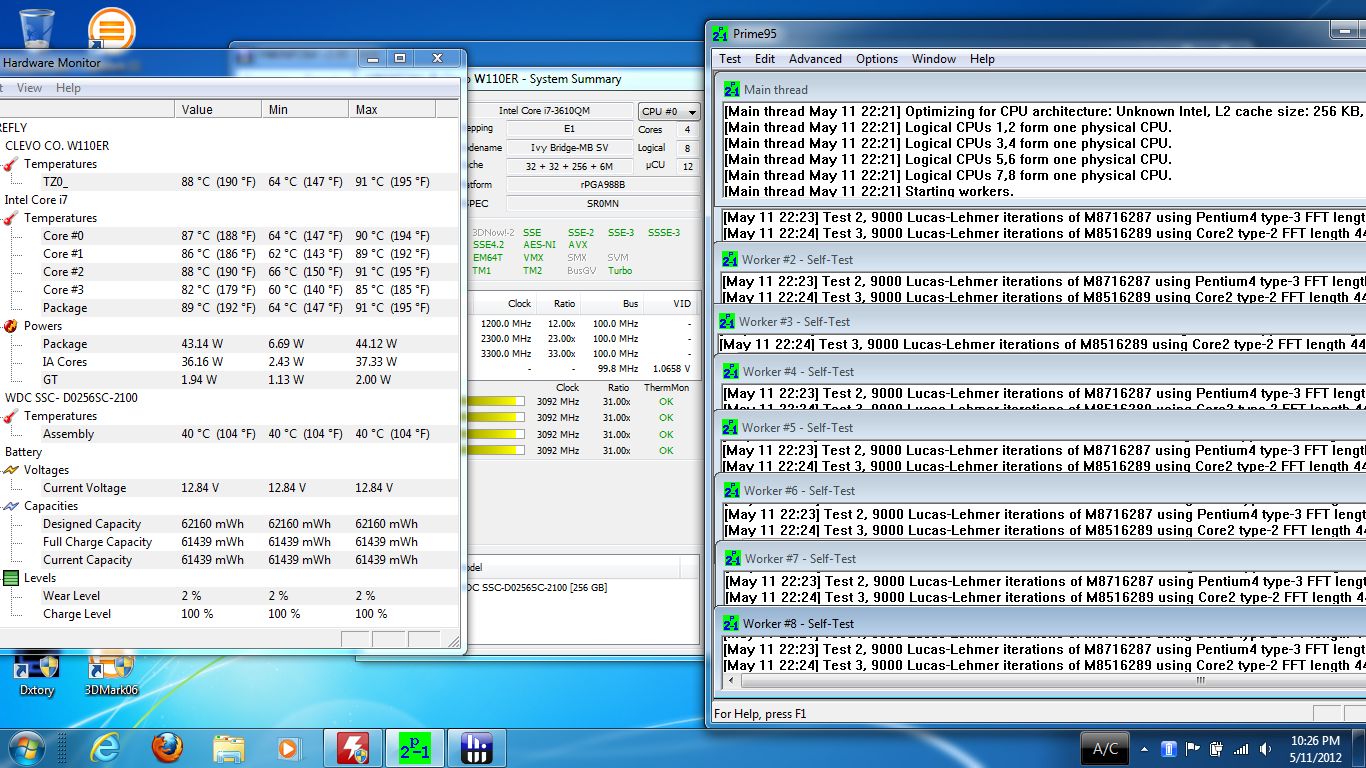This screenshot has width=1366, height=768.
Task: Open the Test menu in Prime95
Action: (730, 59)
